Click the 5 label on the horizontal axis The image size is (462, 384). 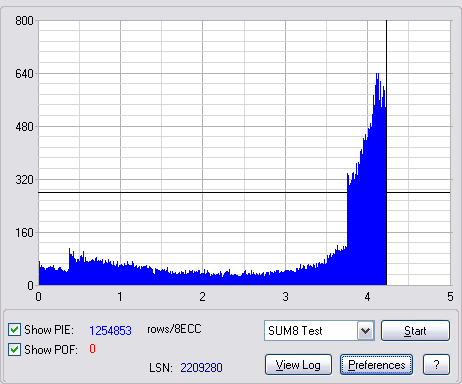tap(450, 296)
